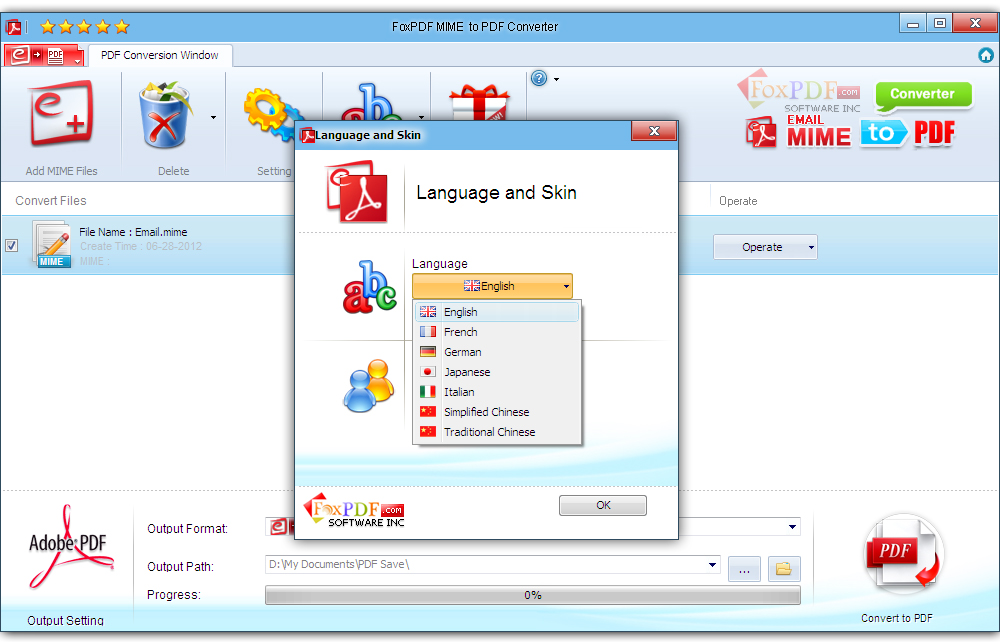1000x642 pixels.
Task: Click the Add MIME Files icon
Action: (x=61, y=114)
